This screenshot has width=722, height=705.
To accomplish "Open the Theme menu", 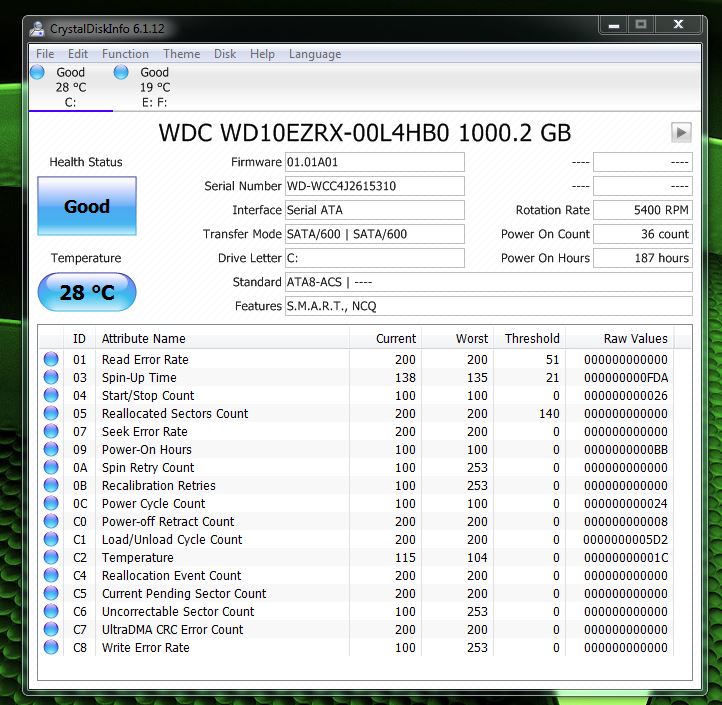I will (181, 54).
